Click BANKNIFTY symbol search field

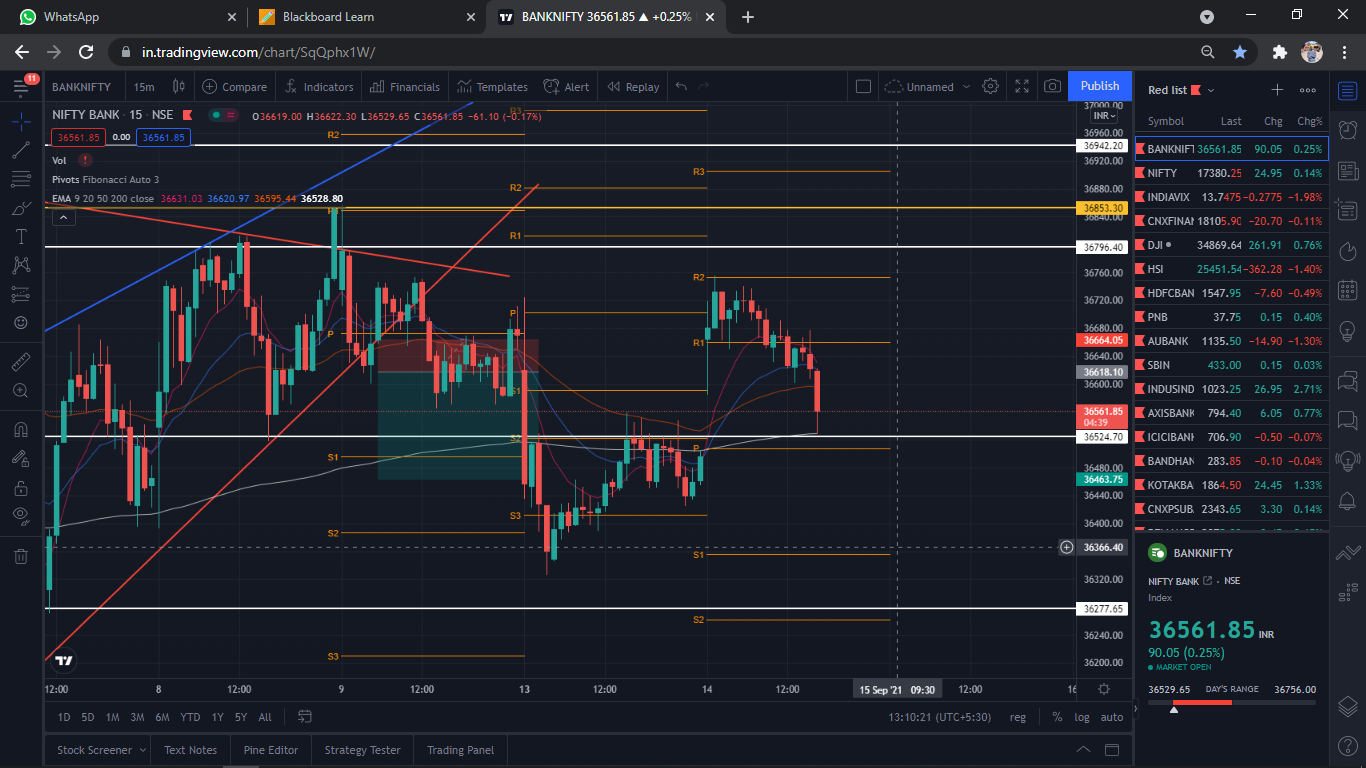pyautogui.click(x=81, y=87)
